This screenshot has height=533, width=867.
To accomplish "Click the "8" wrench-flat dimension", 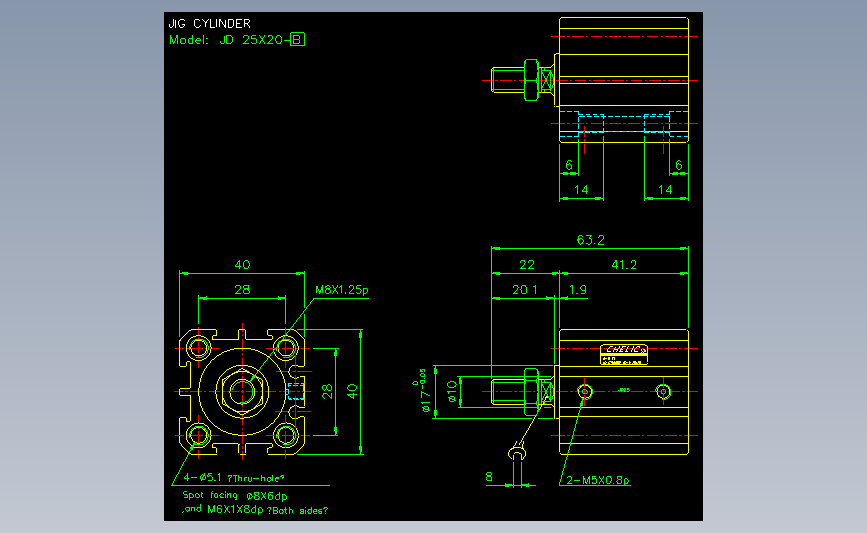I will (x=489, y=477).
